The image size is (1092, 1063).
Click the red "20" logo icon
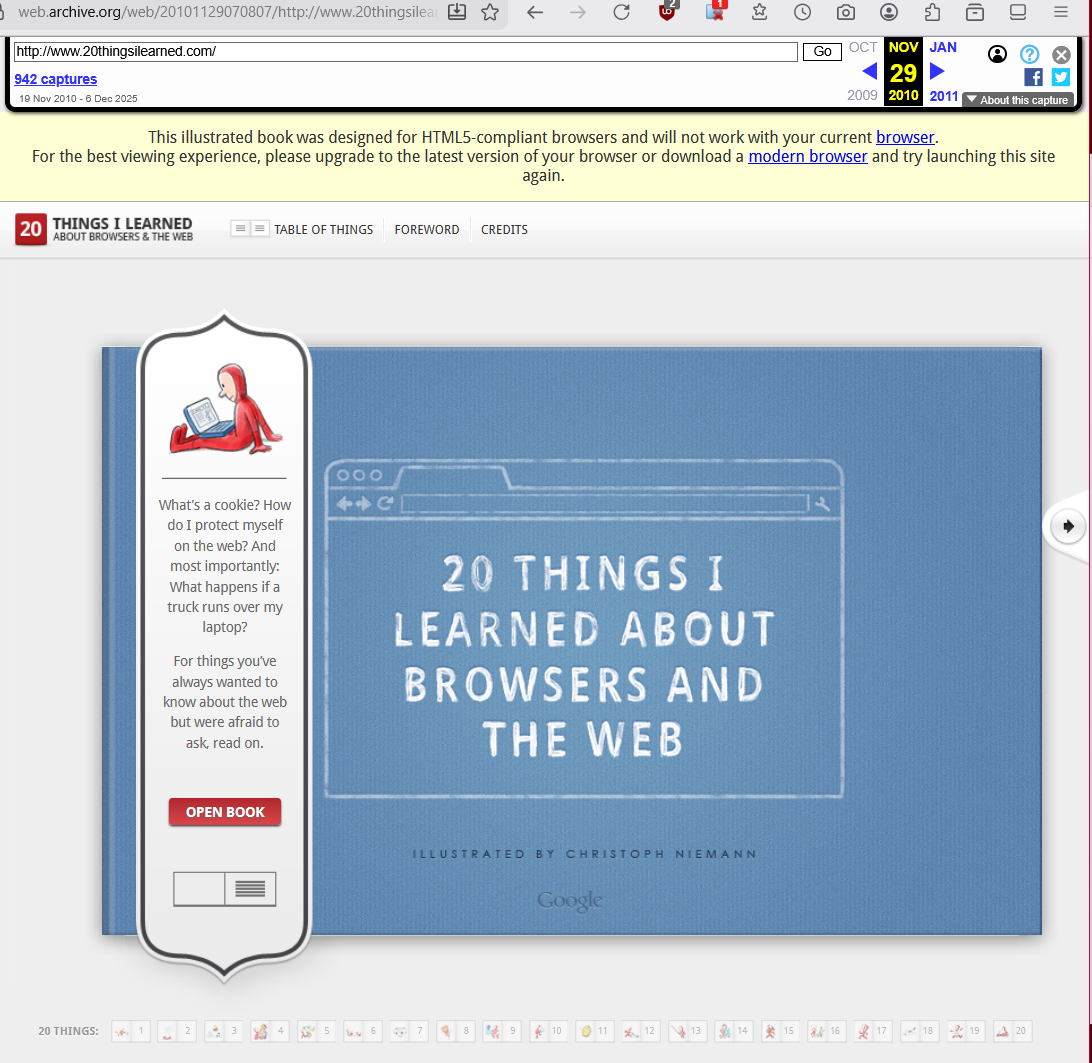(x=30, y=229)
